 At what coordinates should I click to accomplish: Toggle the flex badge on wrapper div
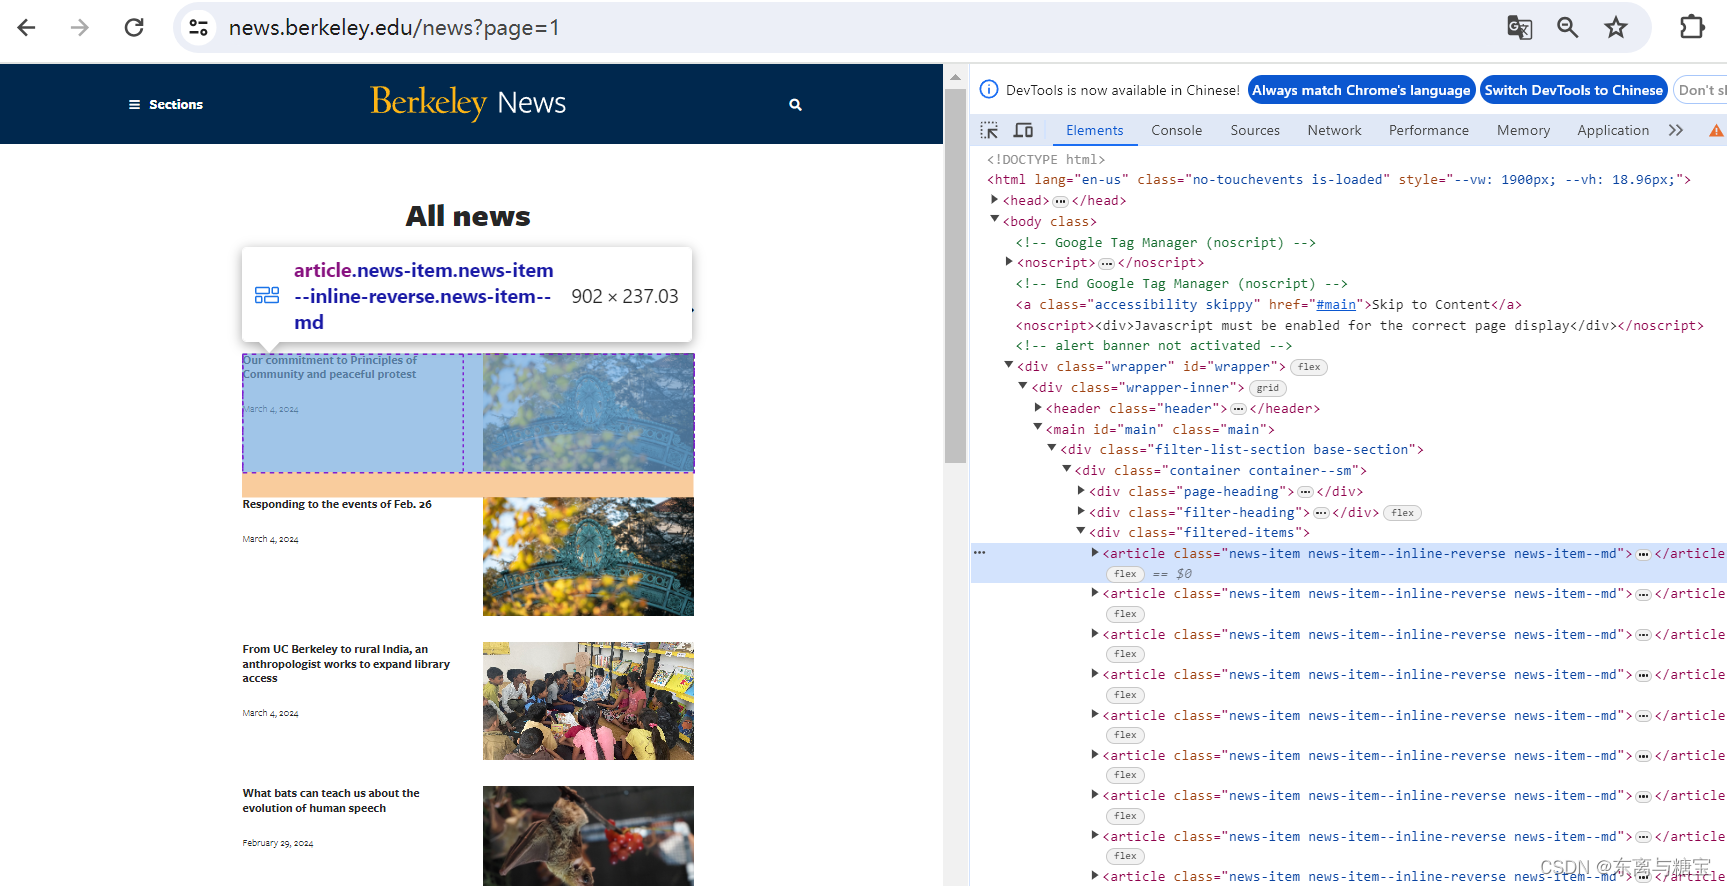tap(1308, 367)
